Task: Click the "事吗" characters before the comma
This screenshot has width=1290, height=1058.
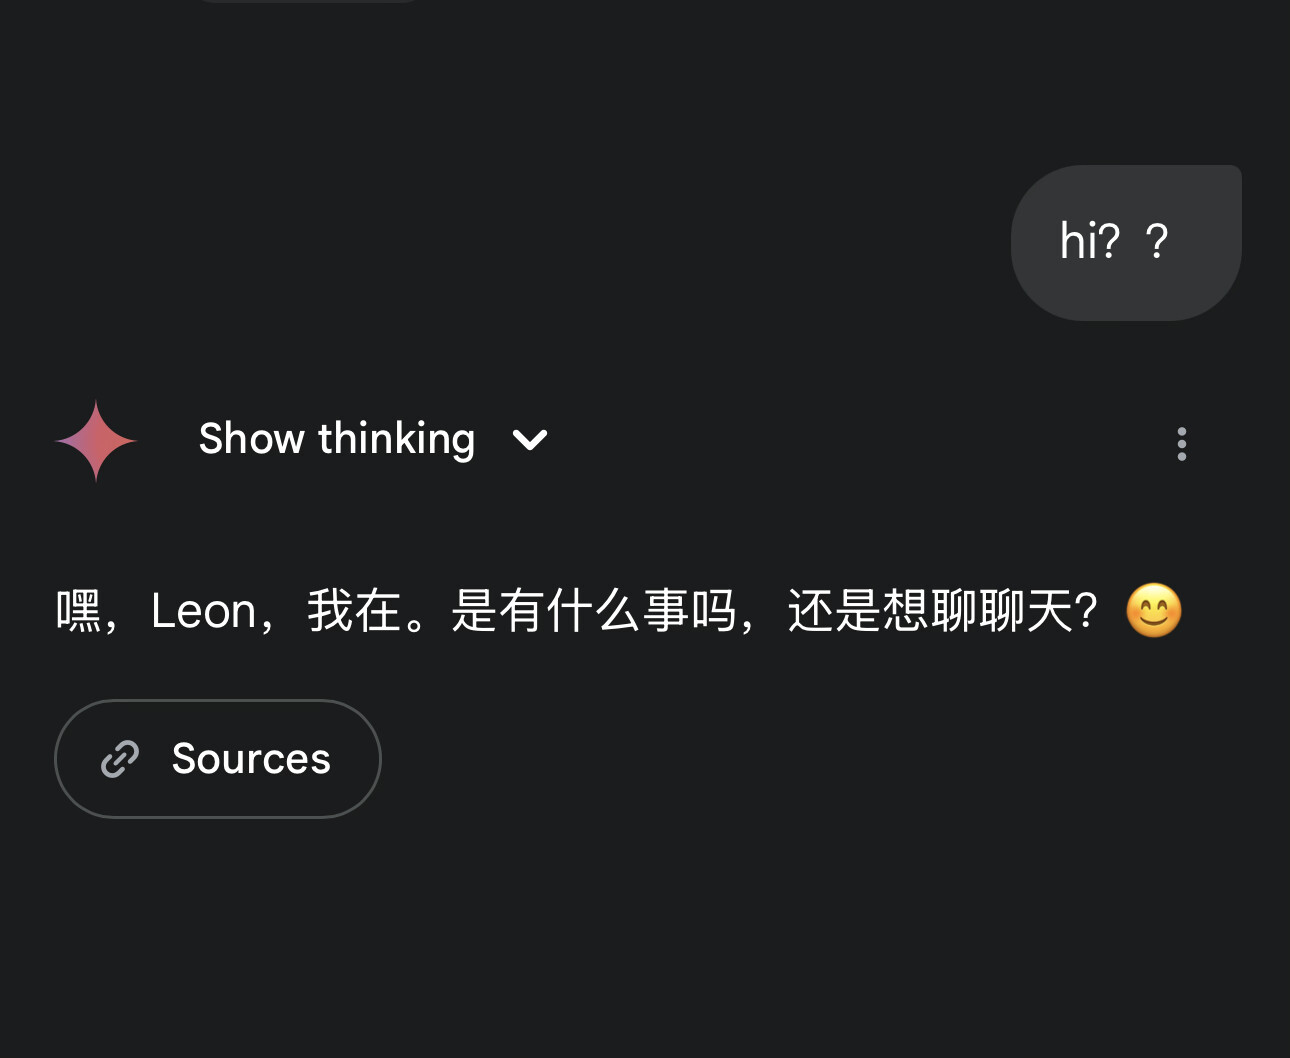Action: coord(690,611)
